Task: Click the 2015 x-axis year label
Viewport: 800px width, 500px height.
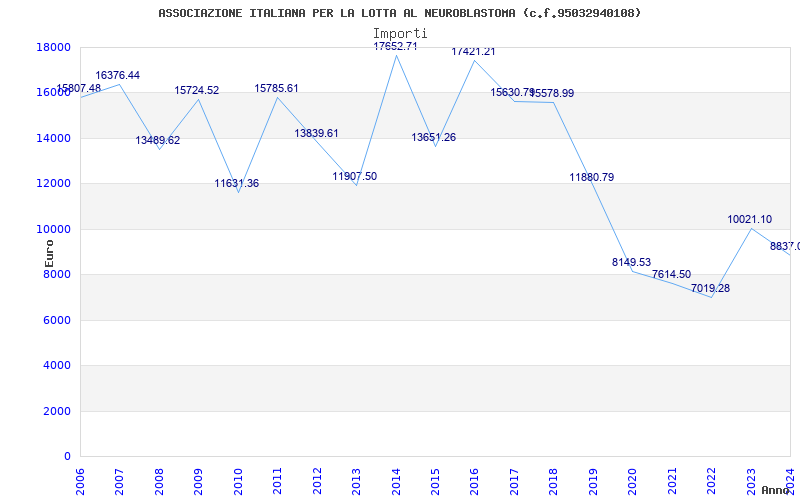Action: click(x=435, y=481)
